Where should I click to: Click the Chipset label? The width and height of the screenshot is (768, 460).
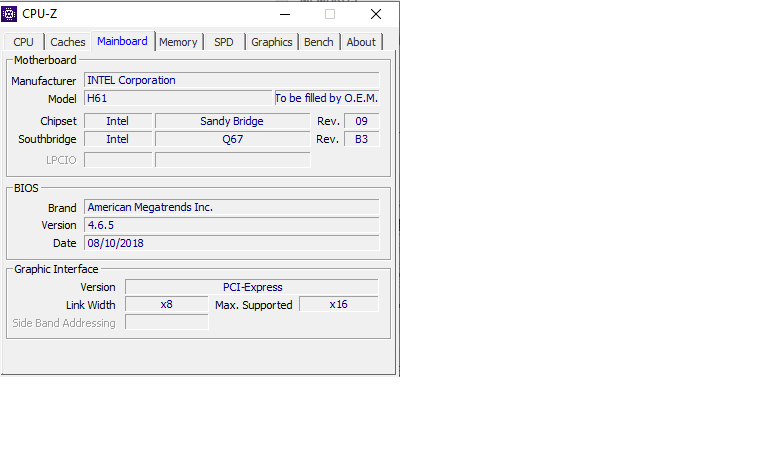point(58,121)
